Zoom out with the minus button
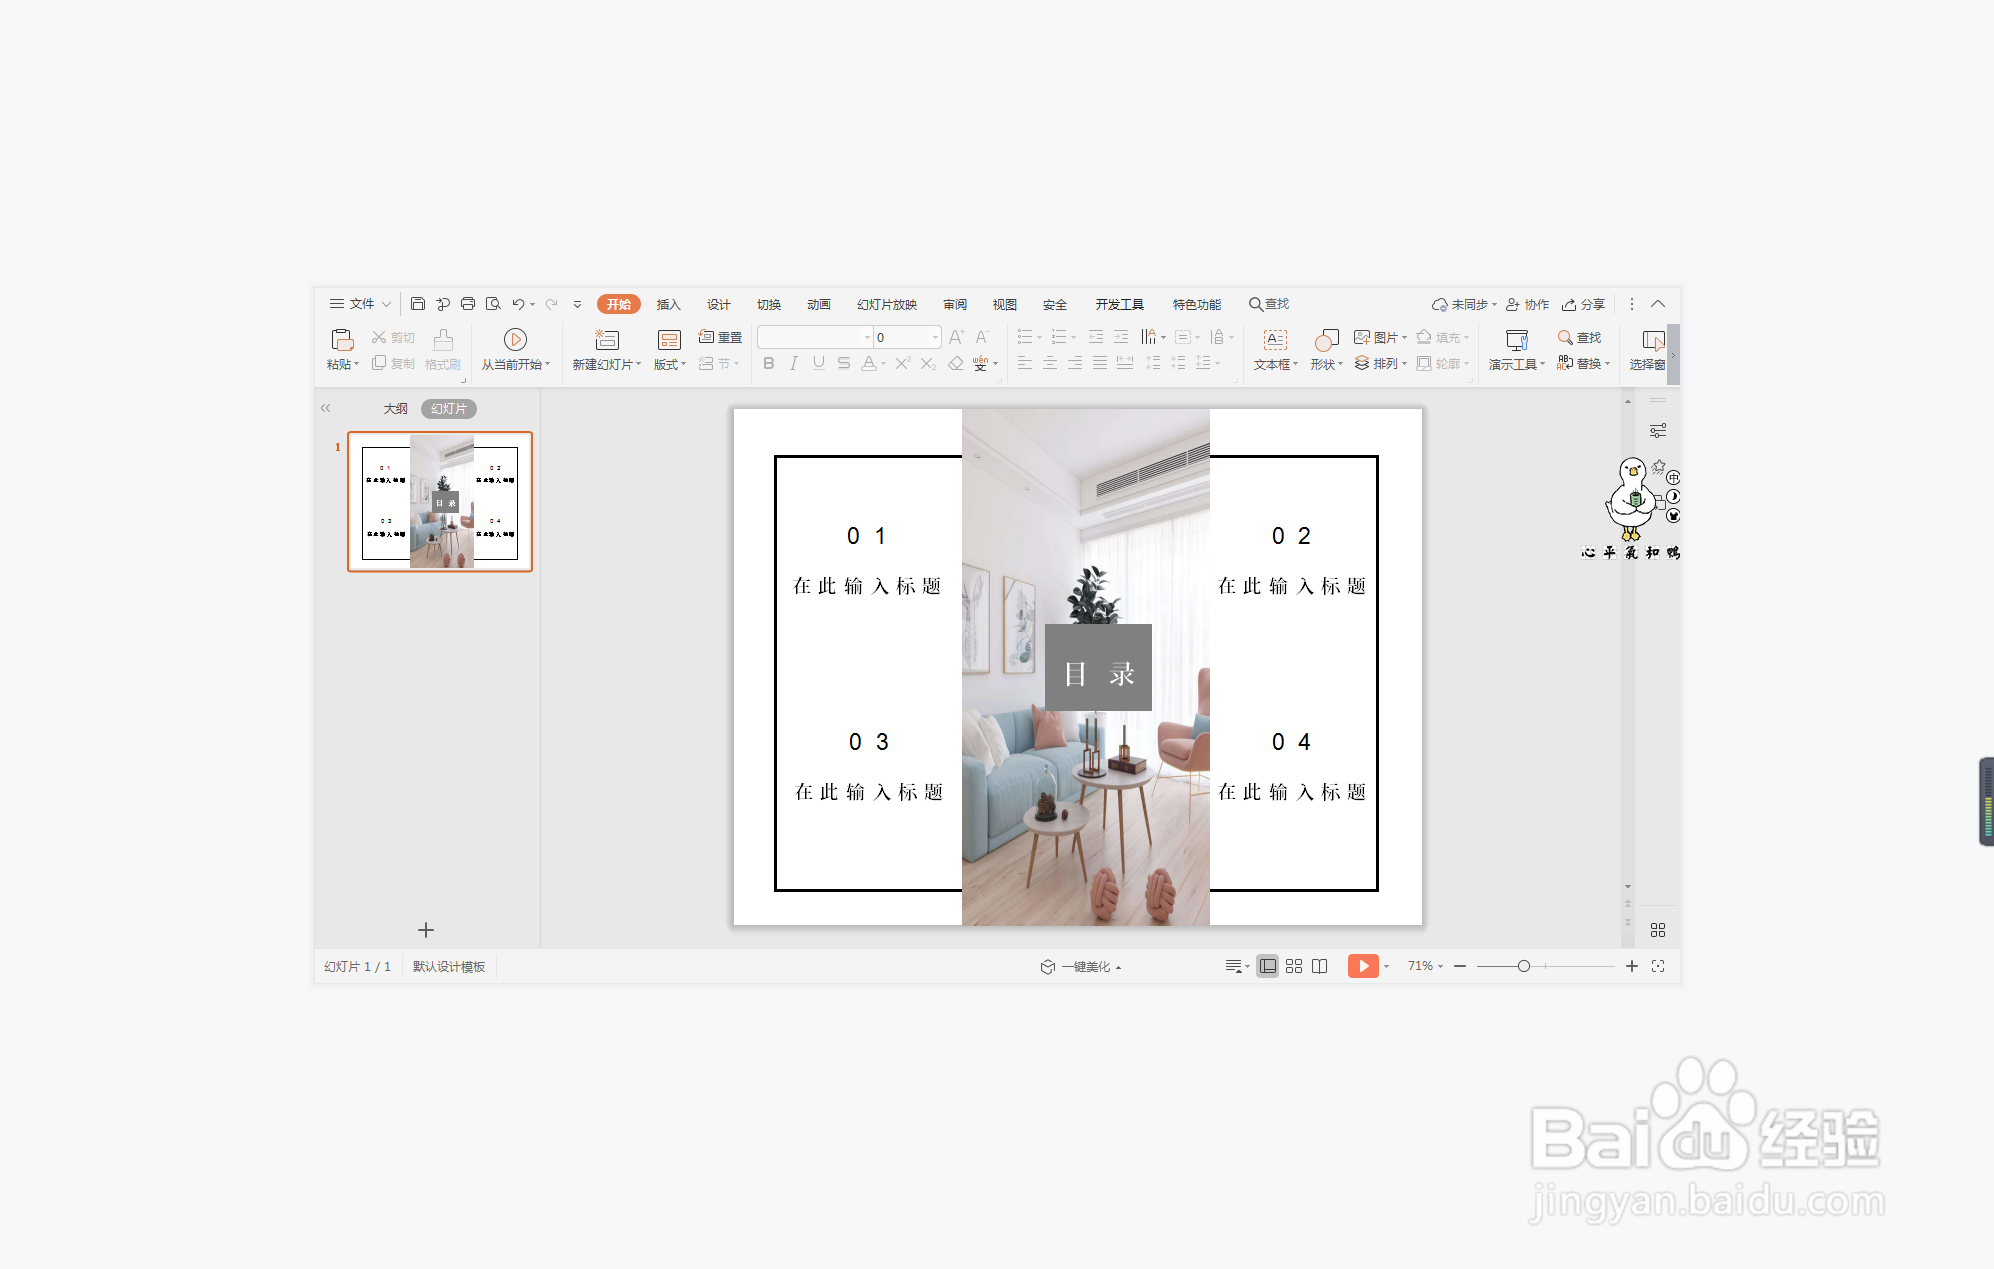 (x=1460, y=966)
